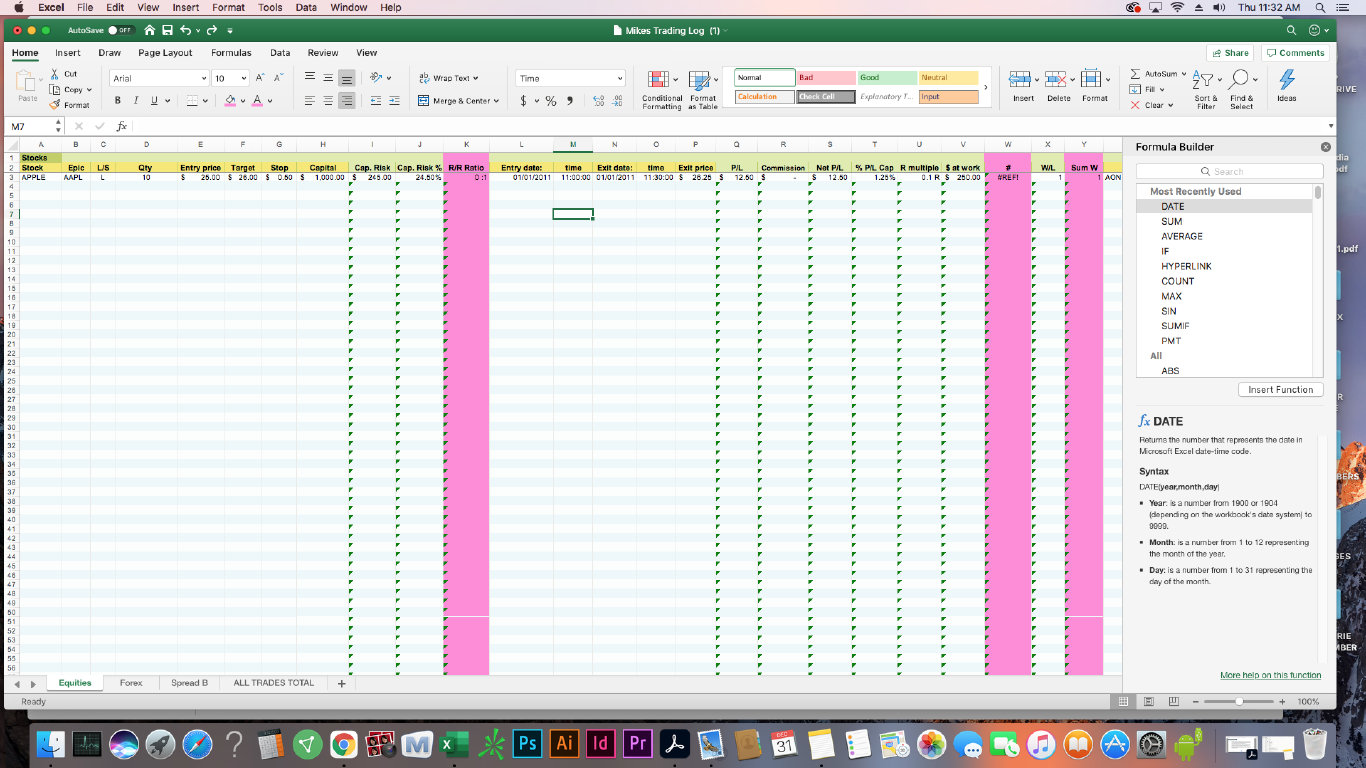Open Photoshop from the Dock
Viewport: 1366px width, 768px height.
[527, 744]
